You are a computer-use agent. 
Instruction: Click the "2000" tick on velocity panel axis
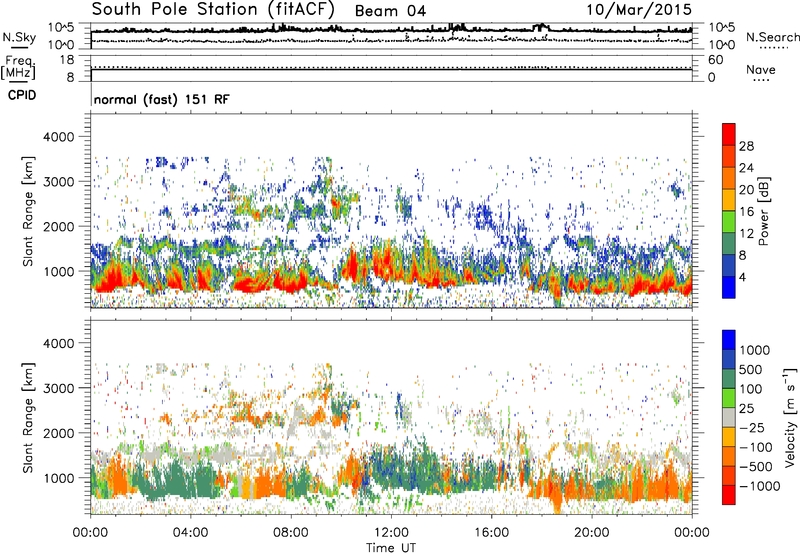pos(58,433)
